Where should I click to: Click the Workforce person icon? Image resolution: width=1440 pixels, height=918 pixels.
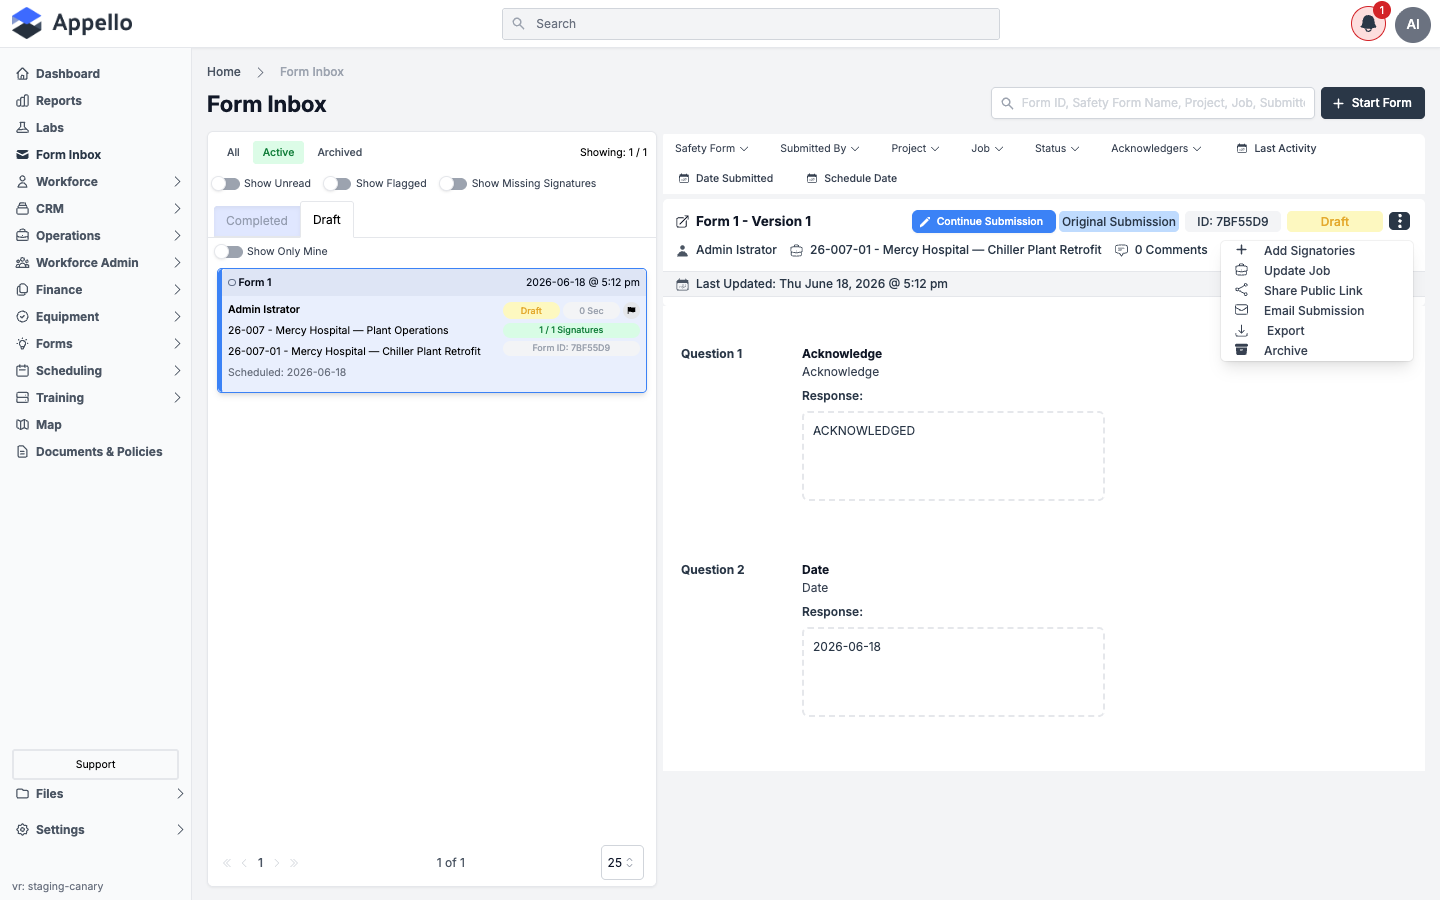tap(22, 182)
